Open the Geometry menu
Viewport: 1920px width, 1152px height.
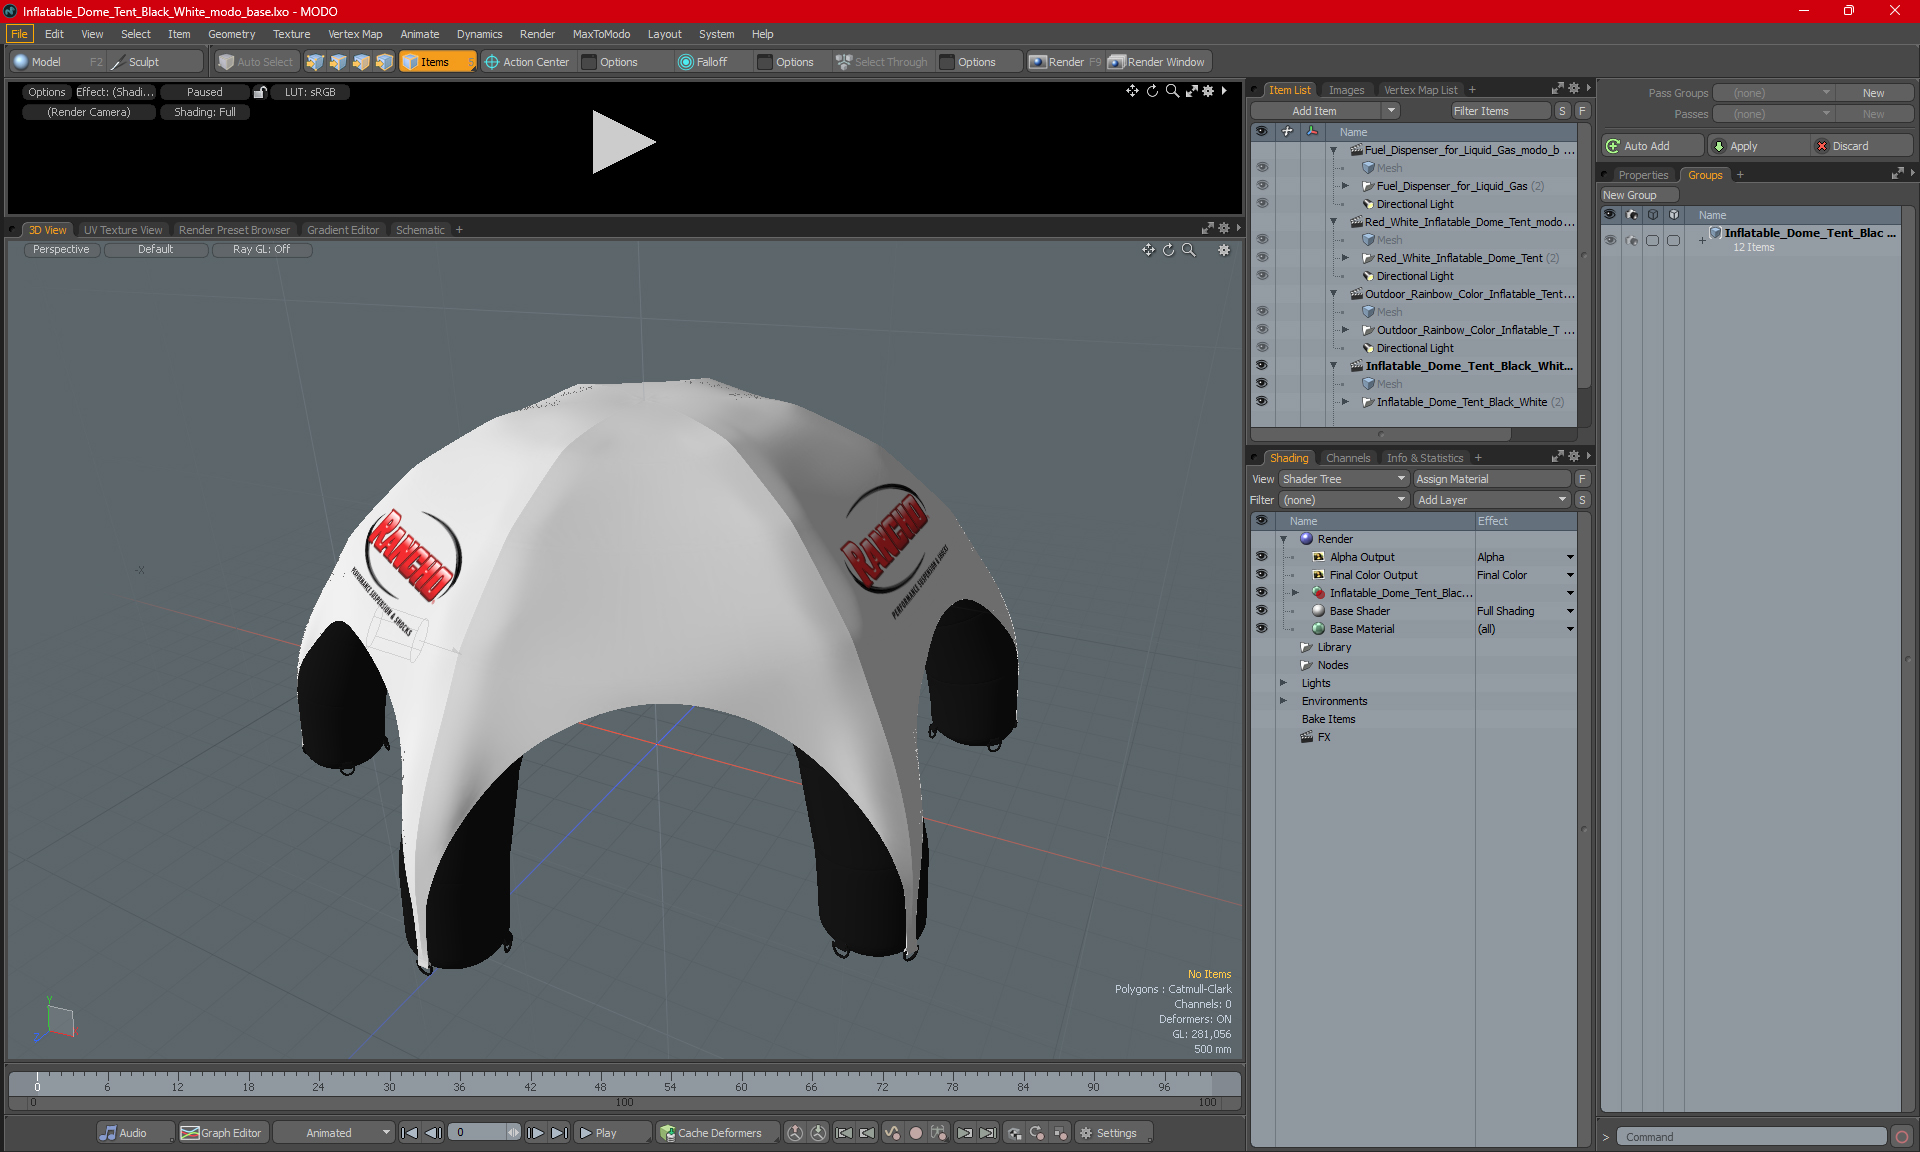click(231, 34)
